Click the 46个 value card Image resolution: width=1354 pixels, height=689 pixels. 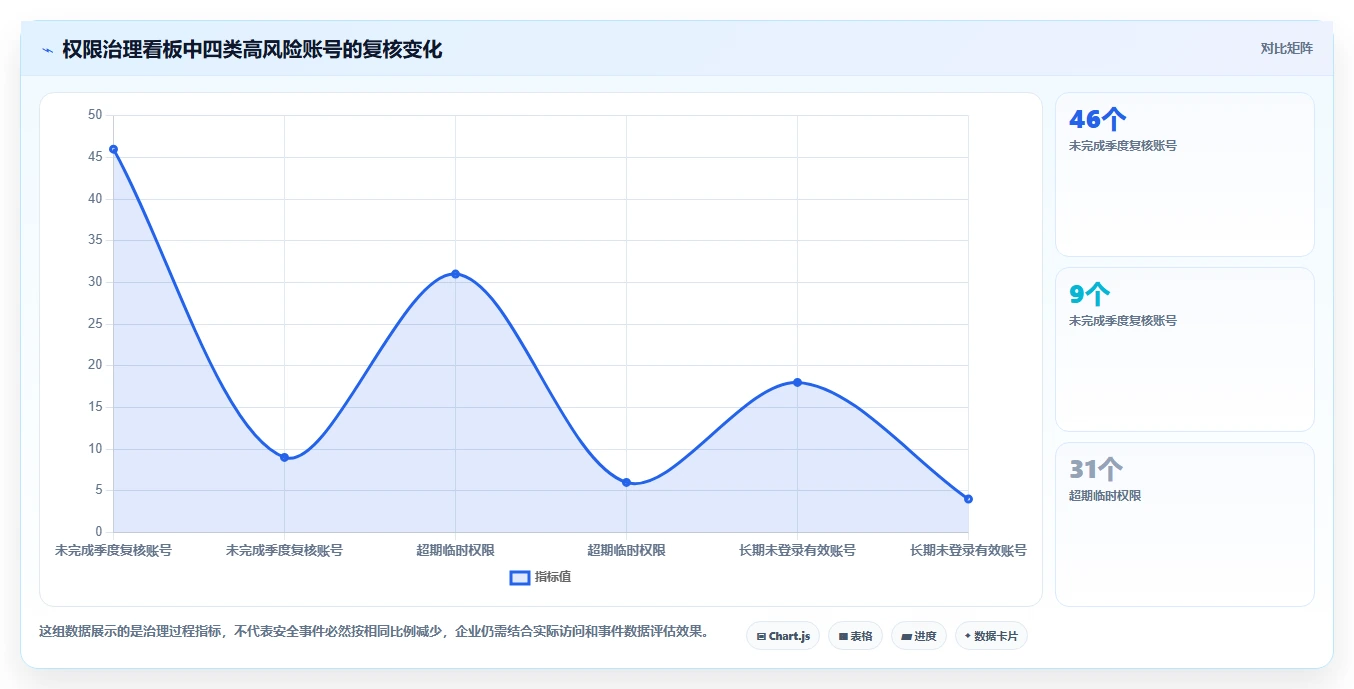tap(1185, 175)
